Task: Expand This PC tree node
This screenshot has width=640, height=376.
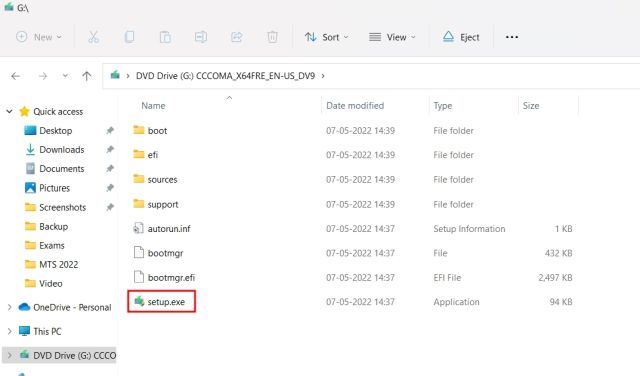Action: [9, 331]
